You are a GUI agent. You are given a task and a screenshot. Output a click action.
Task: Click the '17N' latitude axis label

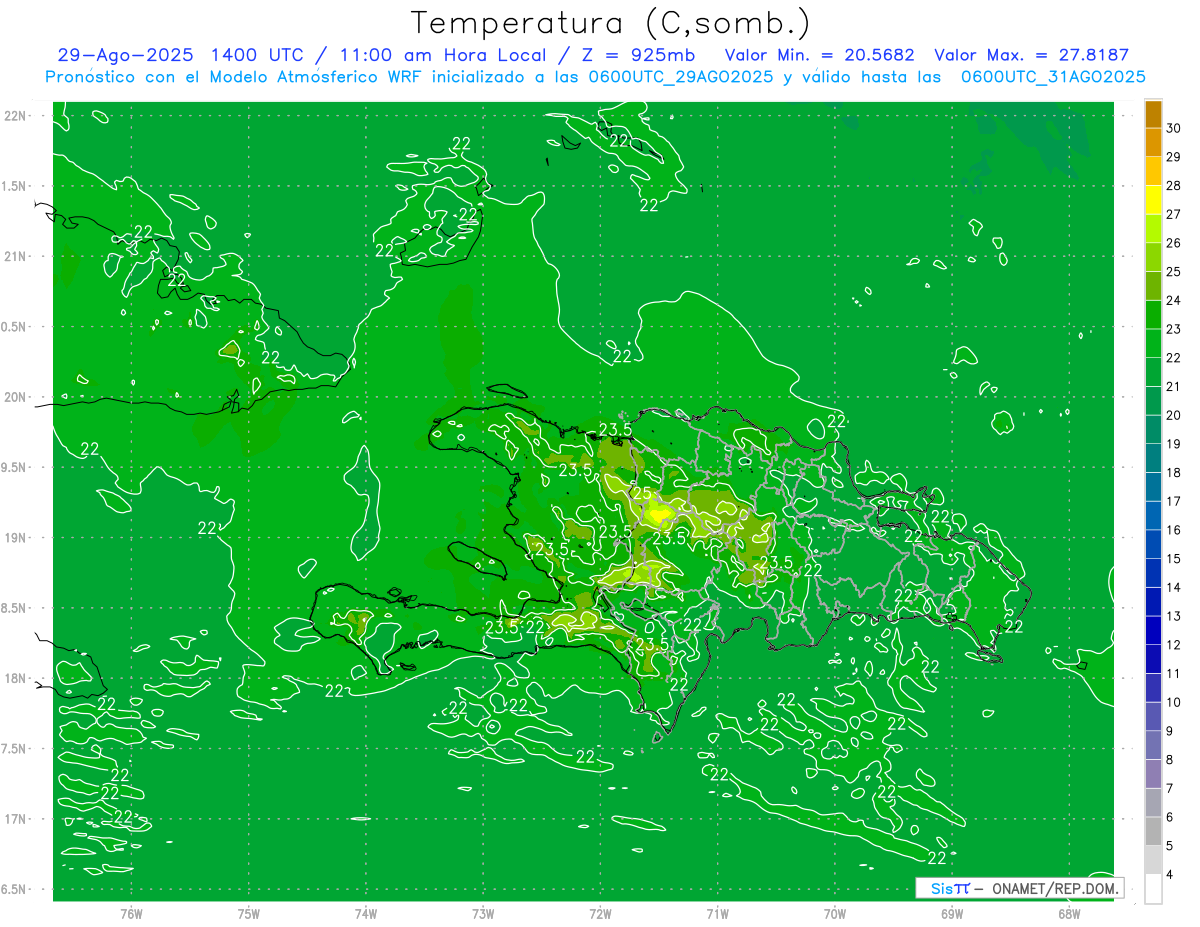pyautogui.click(x=15, y=819)
